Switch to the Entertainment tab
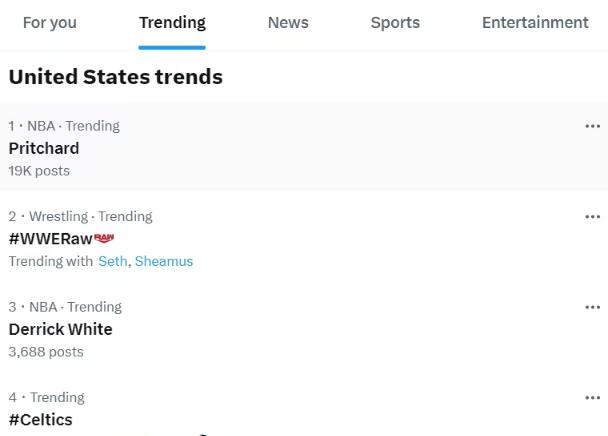The image size is (608, 436). (x=535, y=22)
